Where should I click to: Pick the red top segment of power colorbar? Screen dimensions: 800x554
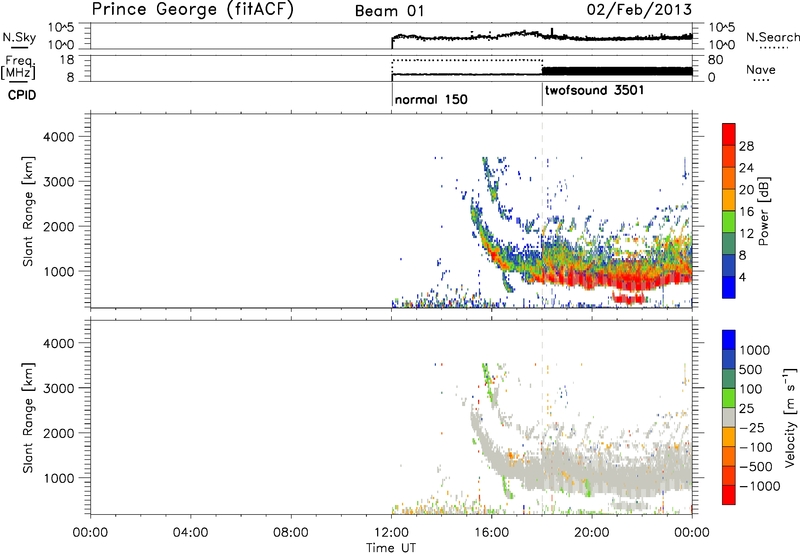pos(729,135)
